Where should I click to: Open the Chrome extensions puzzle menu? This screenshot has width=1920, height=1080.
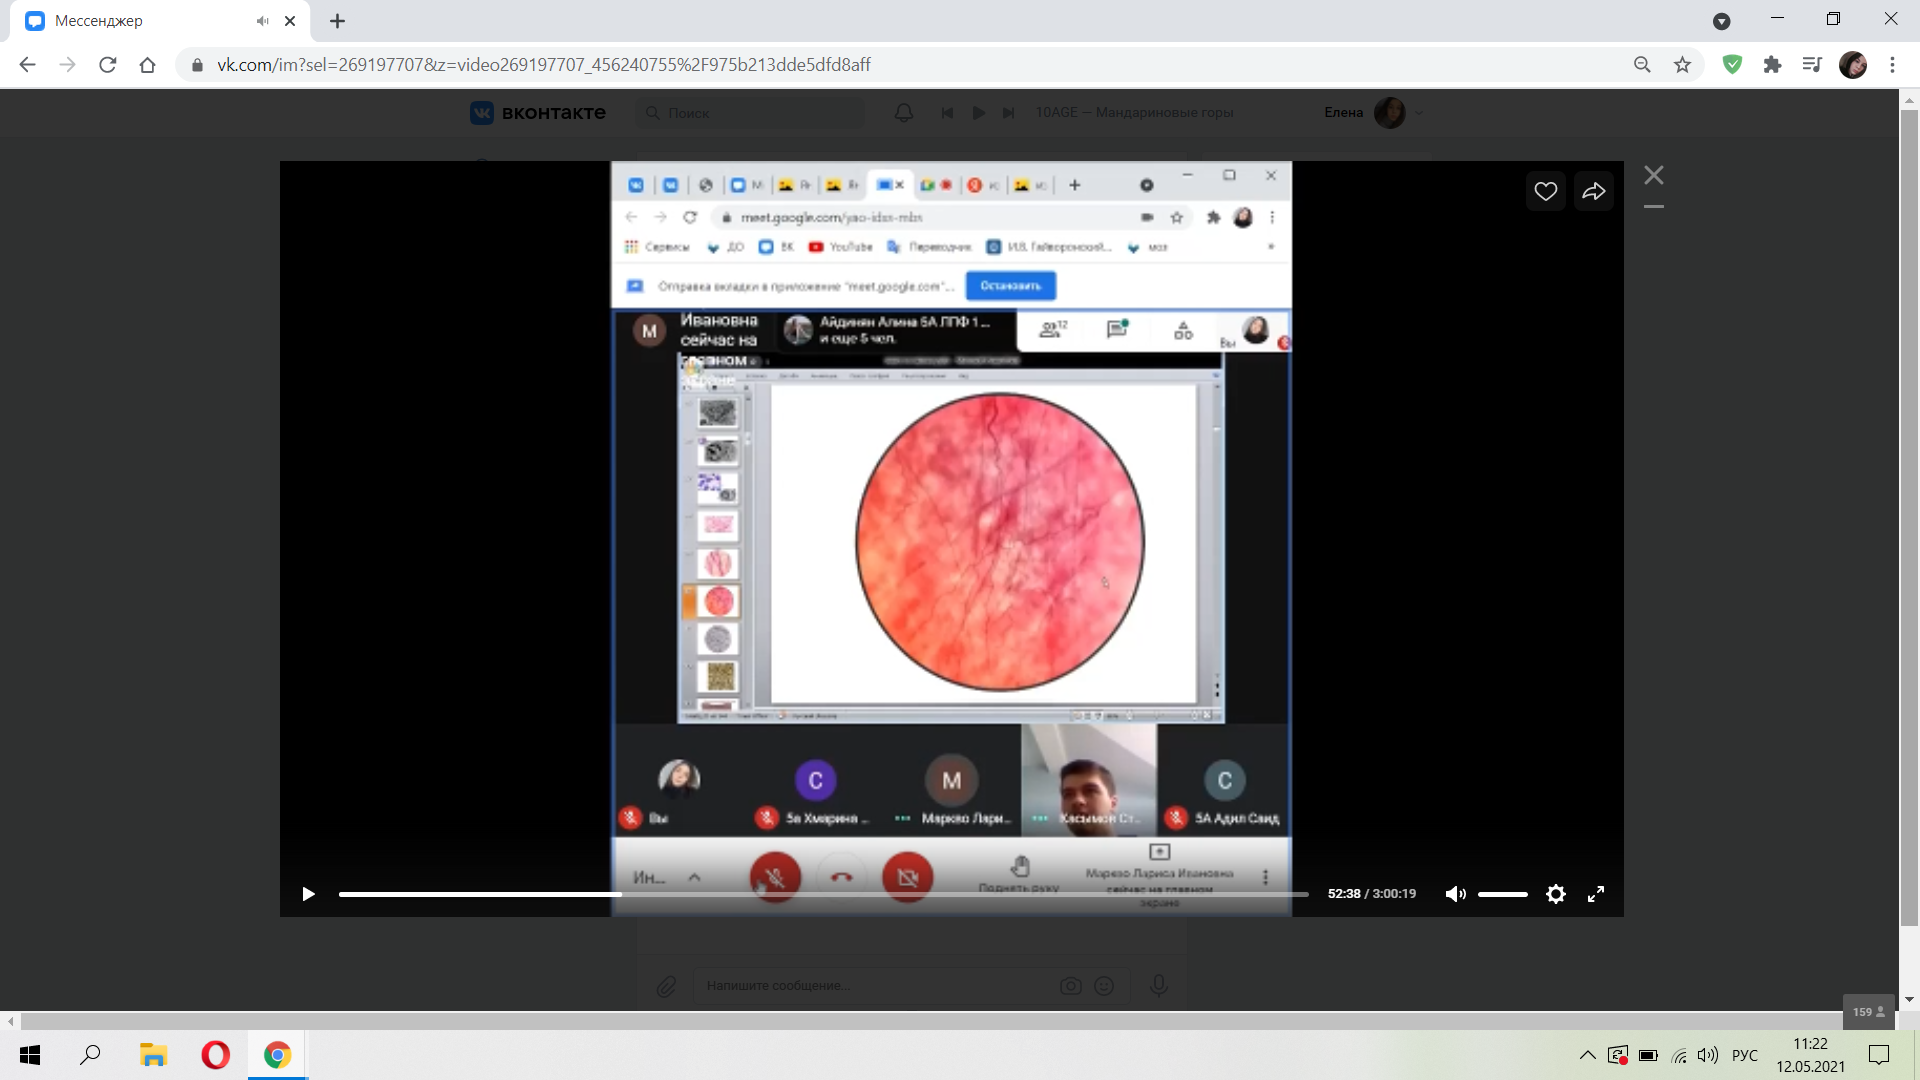pyautogui.click(x=1772, y=65)
